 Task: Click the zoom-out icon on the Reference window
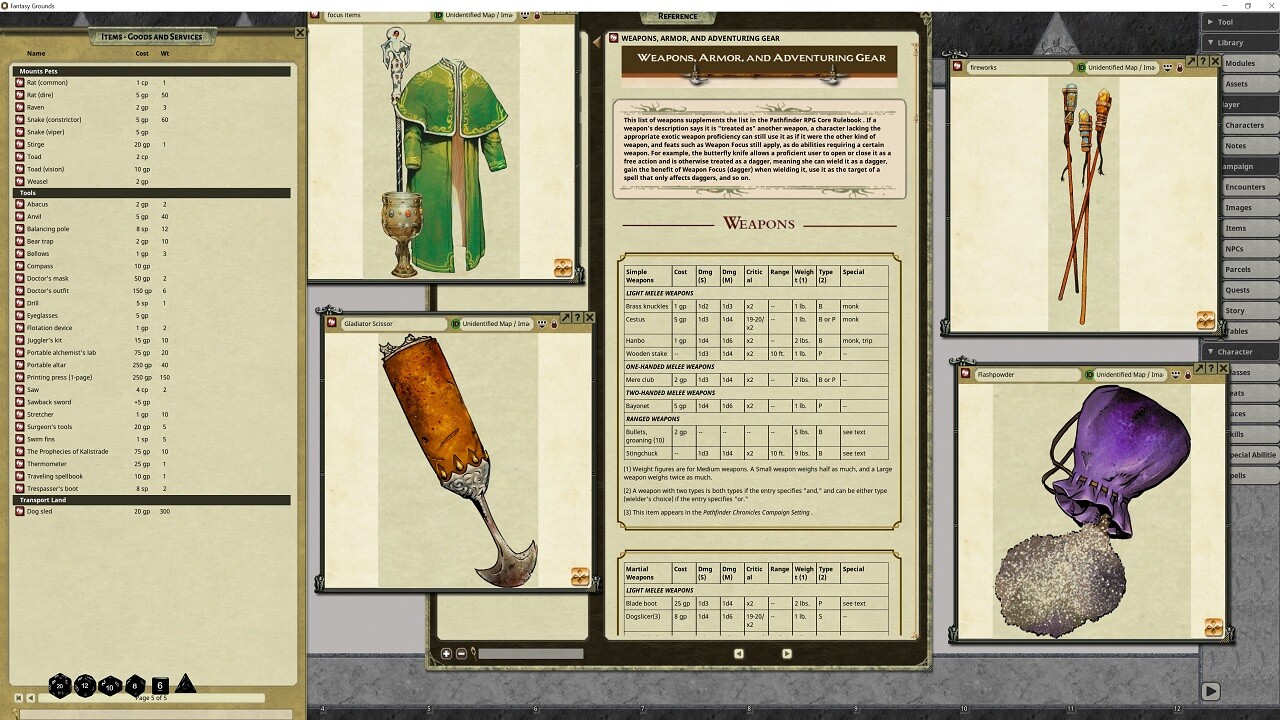point(460,655)
